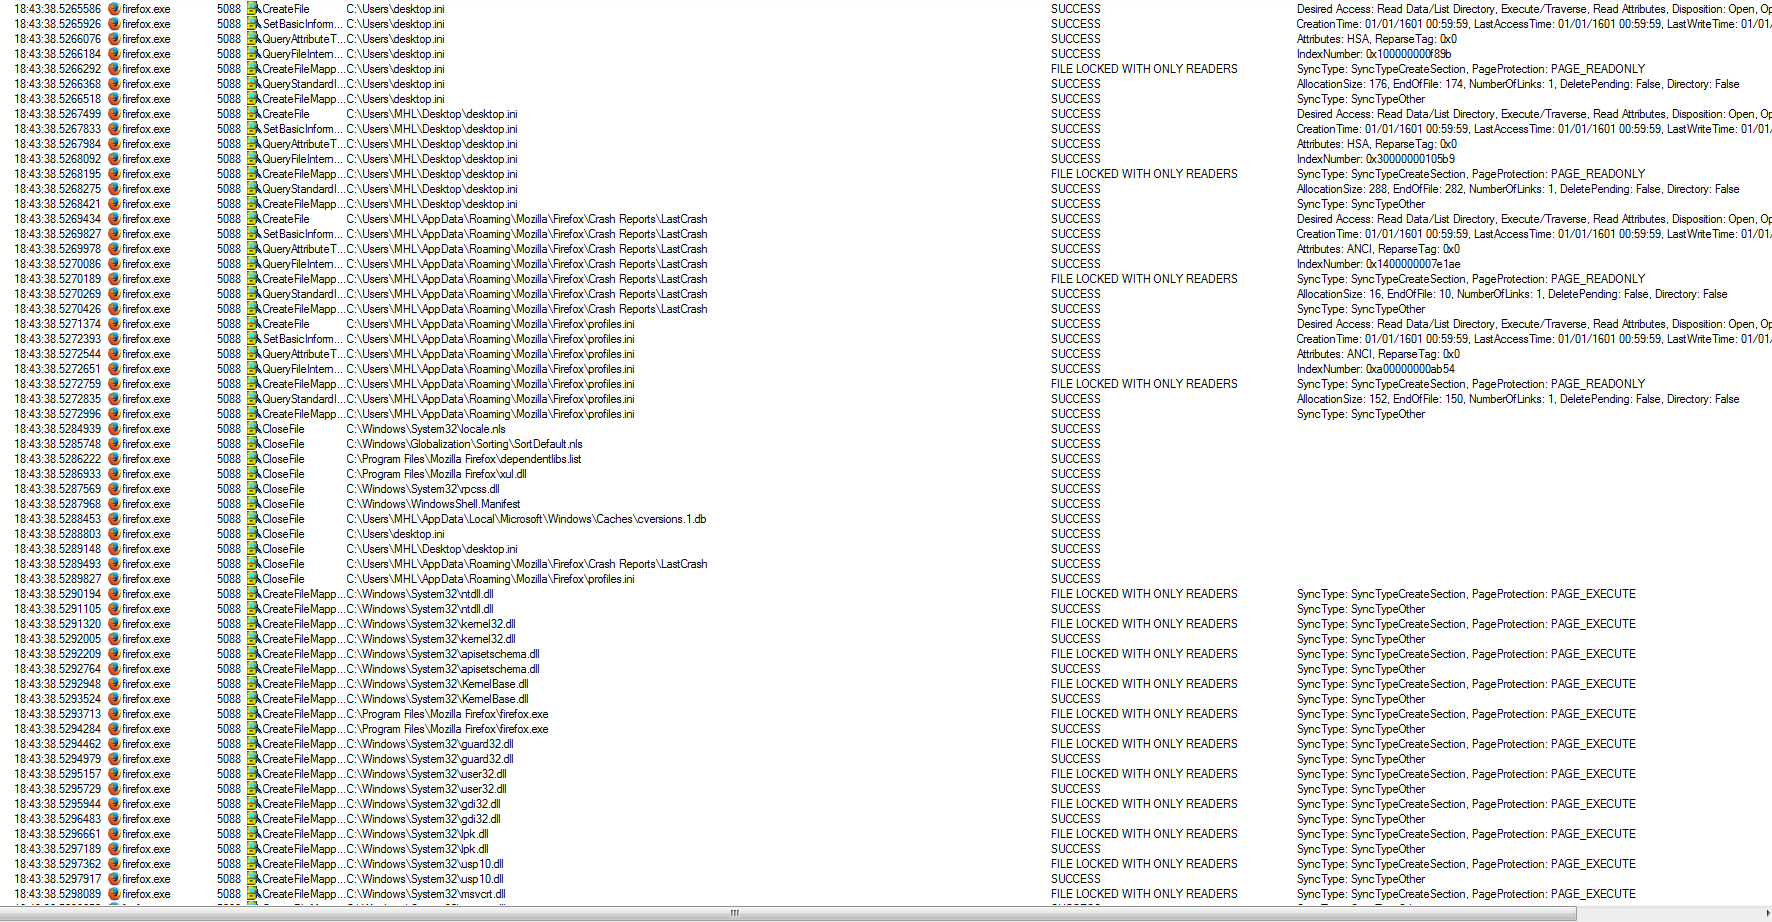Click the Firefox icon in row 18:43:38.5292209
The width and height of the screenshot is (1772, 922).
pyautogui.click(x=114, y=654)
